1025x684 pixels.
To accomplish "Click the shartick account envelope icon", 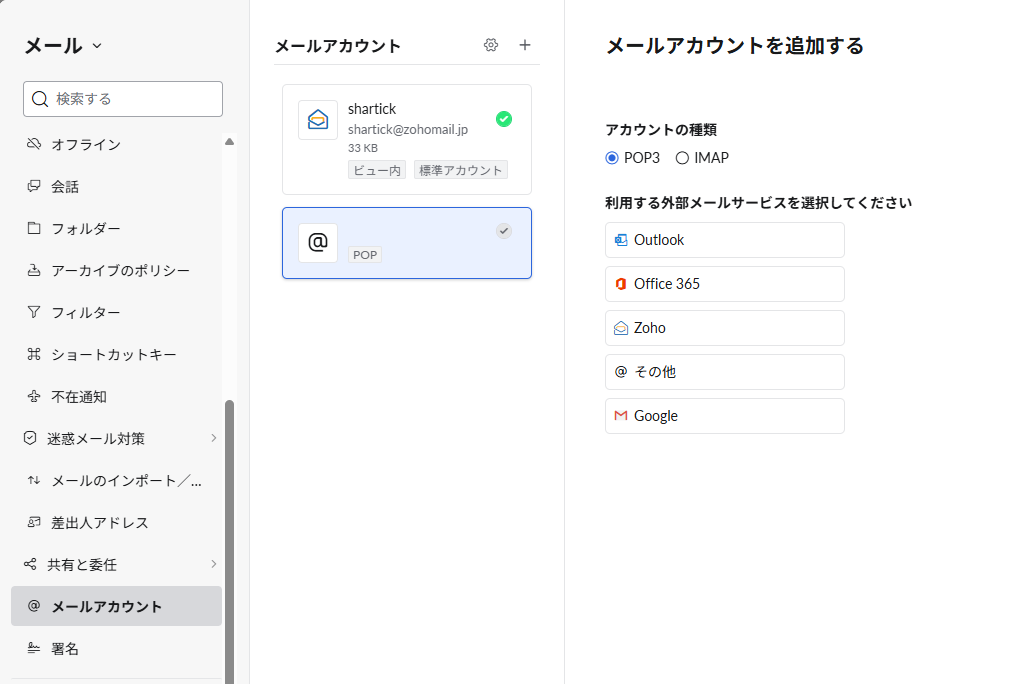I will [318, 120].
